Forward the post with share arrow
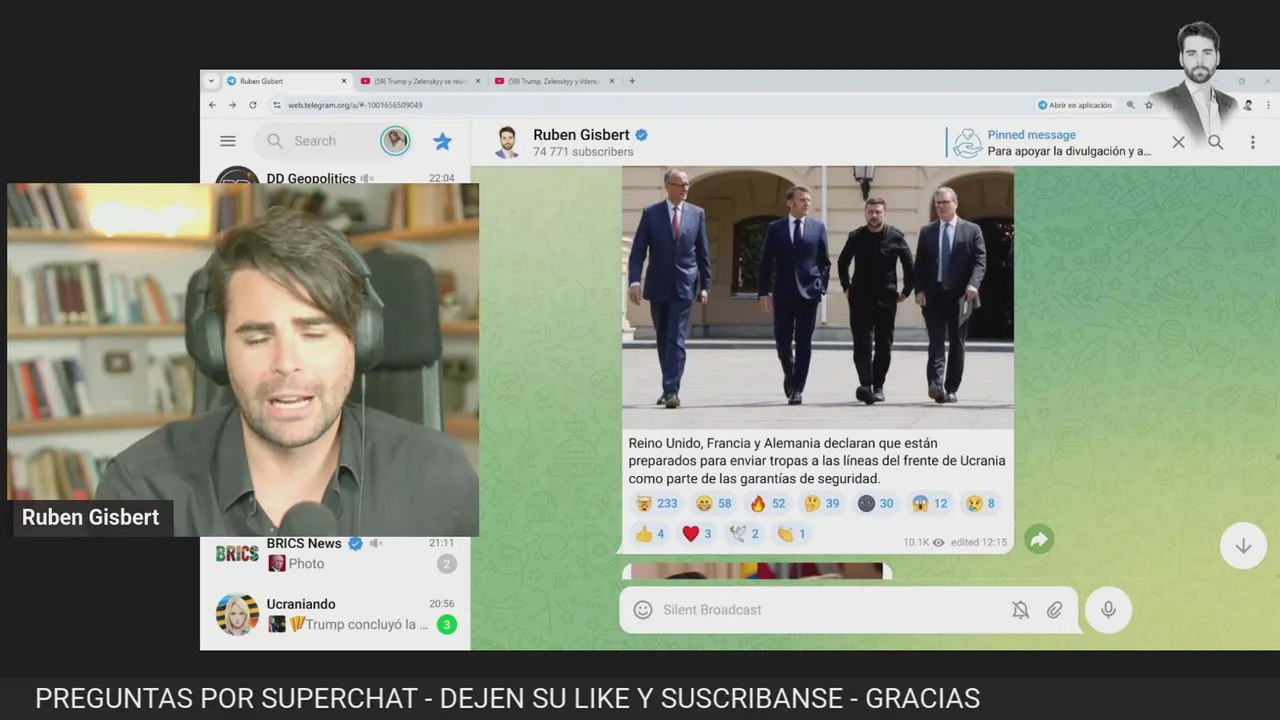This screenshot has height=720, width=1280. [x=1039, y=540]
